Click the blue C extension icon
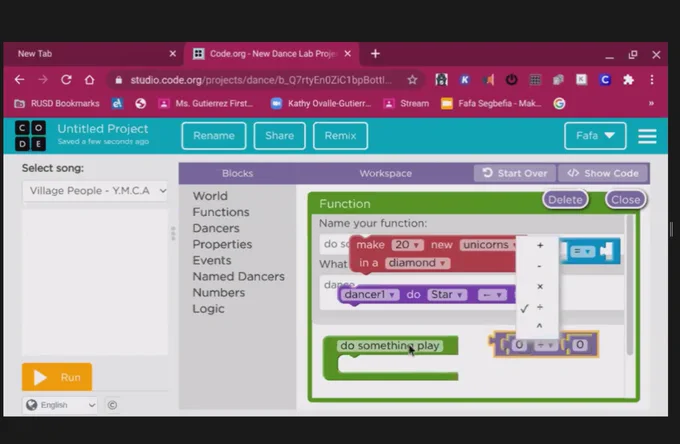The image size is (680, 444). point(605,80)
